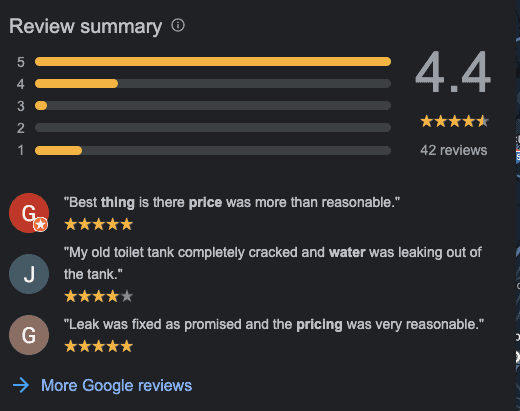Open the leak was fixed review
The width and height of the screenshot is (520, 411).
pyautogui.click(x=274, y=324)
